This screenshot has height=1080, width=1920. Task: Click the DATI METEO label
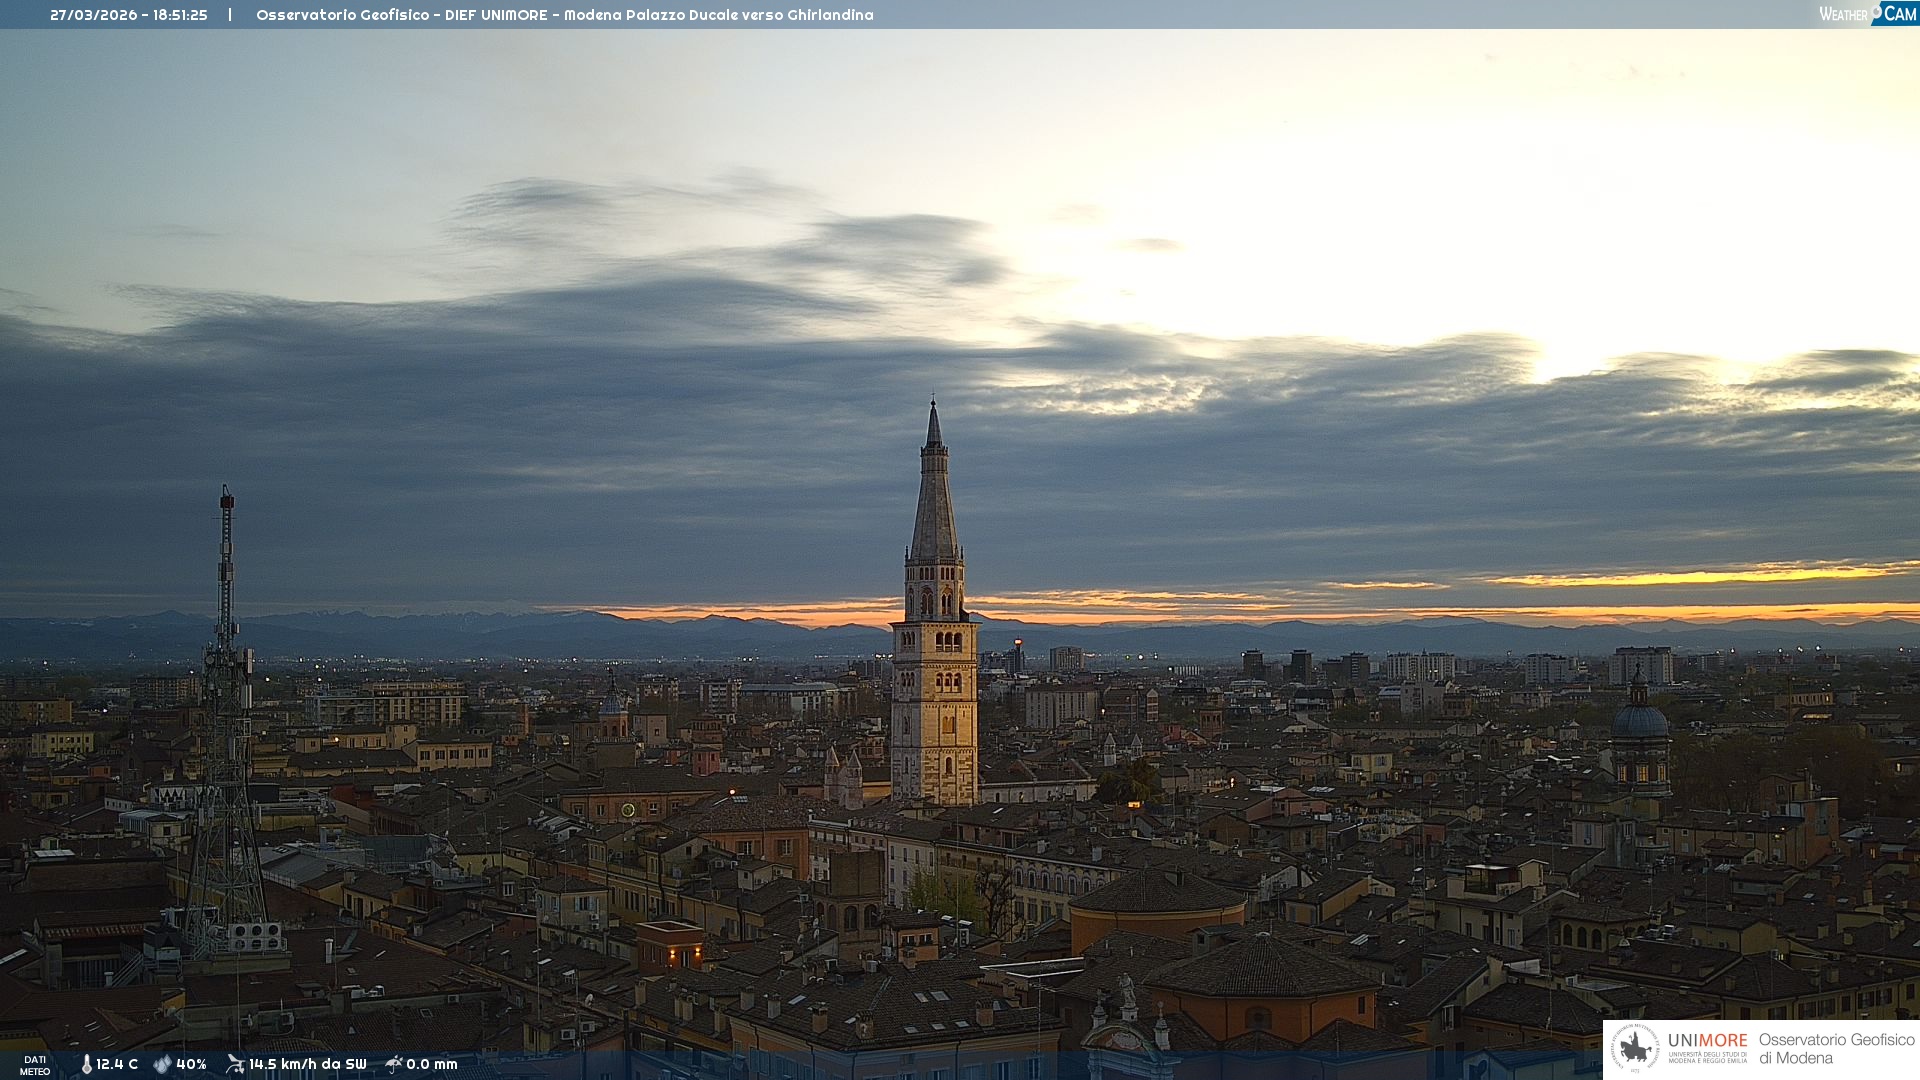[35, 1065]
